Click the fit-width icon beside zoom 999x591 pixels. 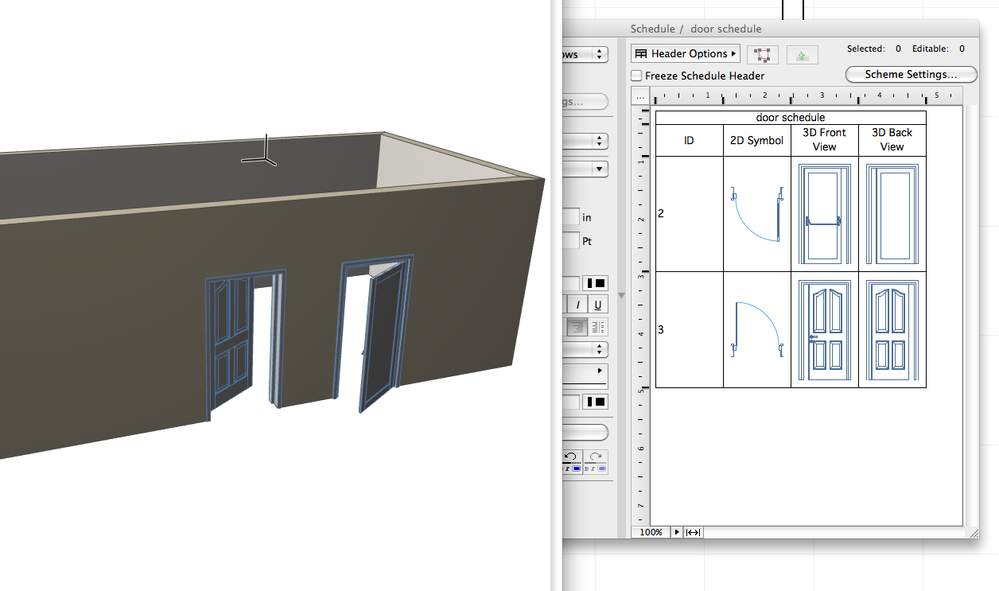(x=693, y=532)
